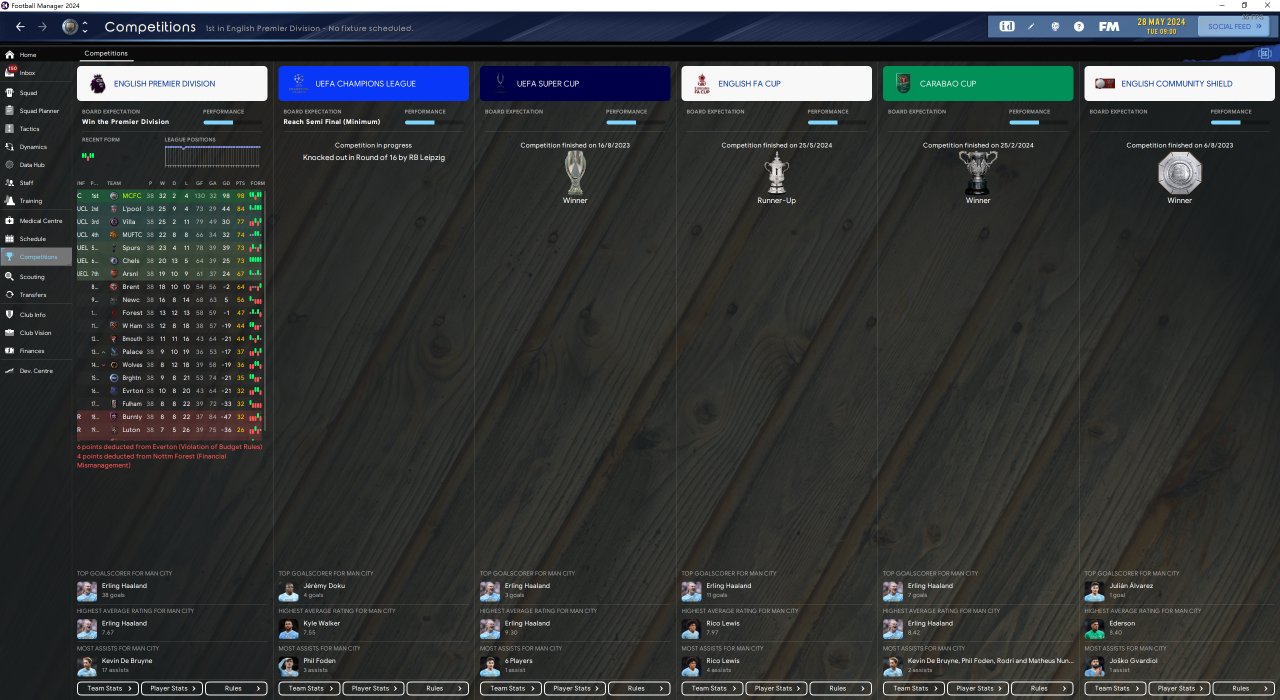Image resolution: width=1280 pixels, height=700 pixels.
Task: Open Transfers in the sidebar
Action: [36, 295]
